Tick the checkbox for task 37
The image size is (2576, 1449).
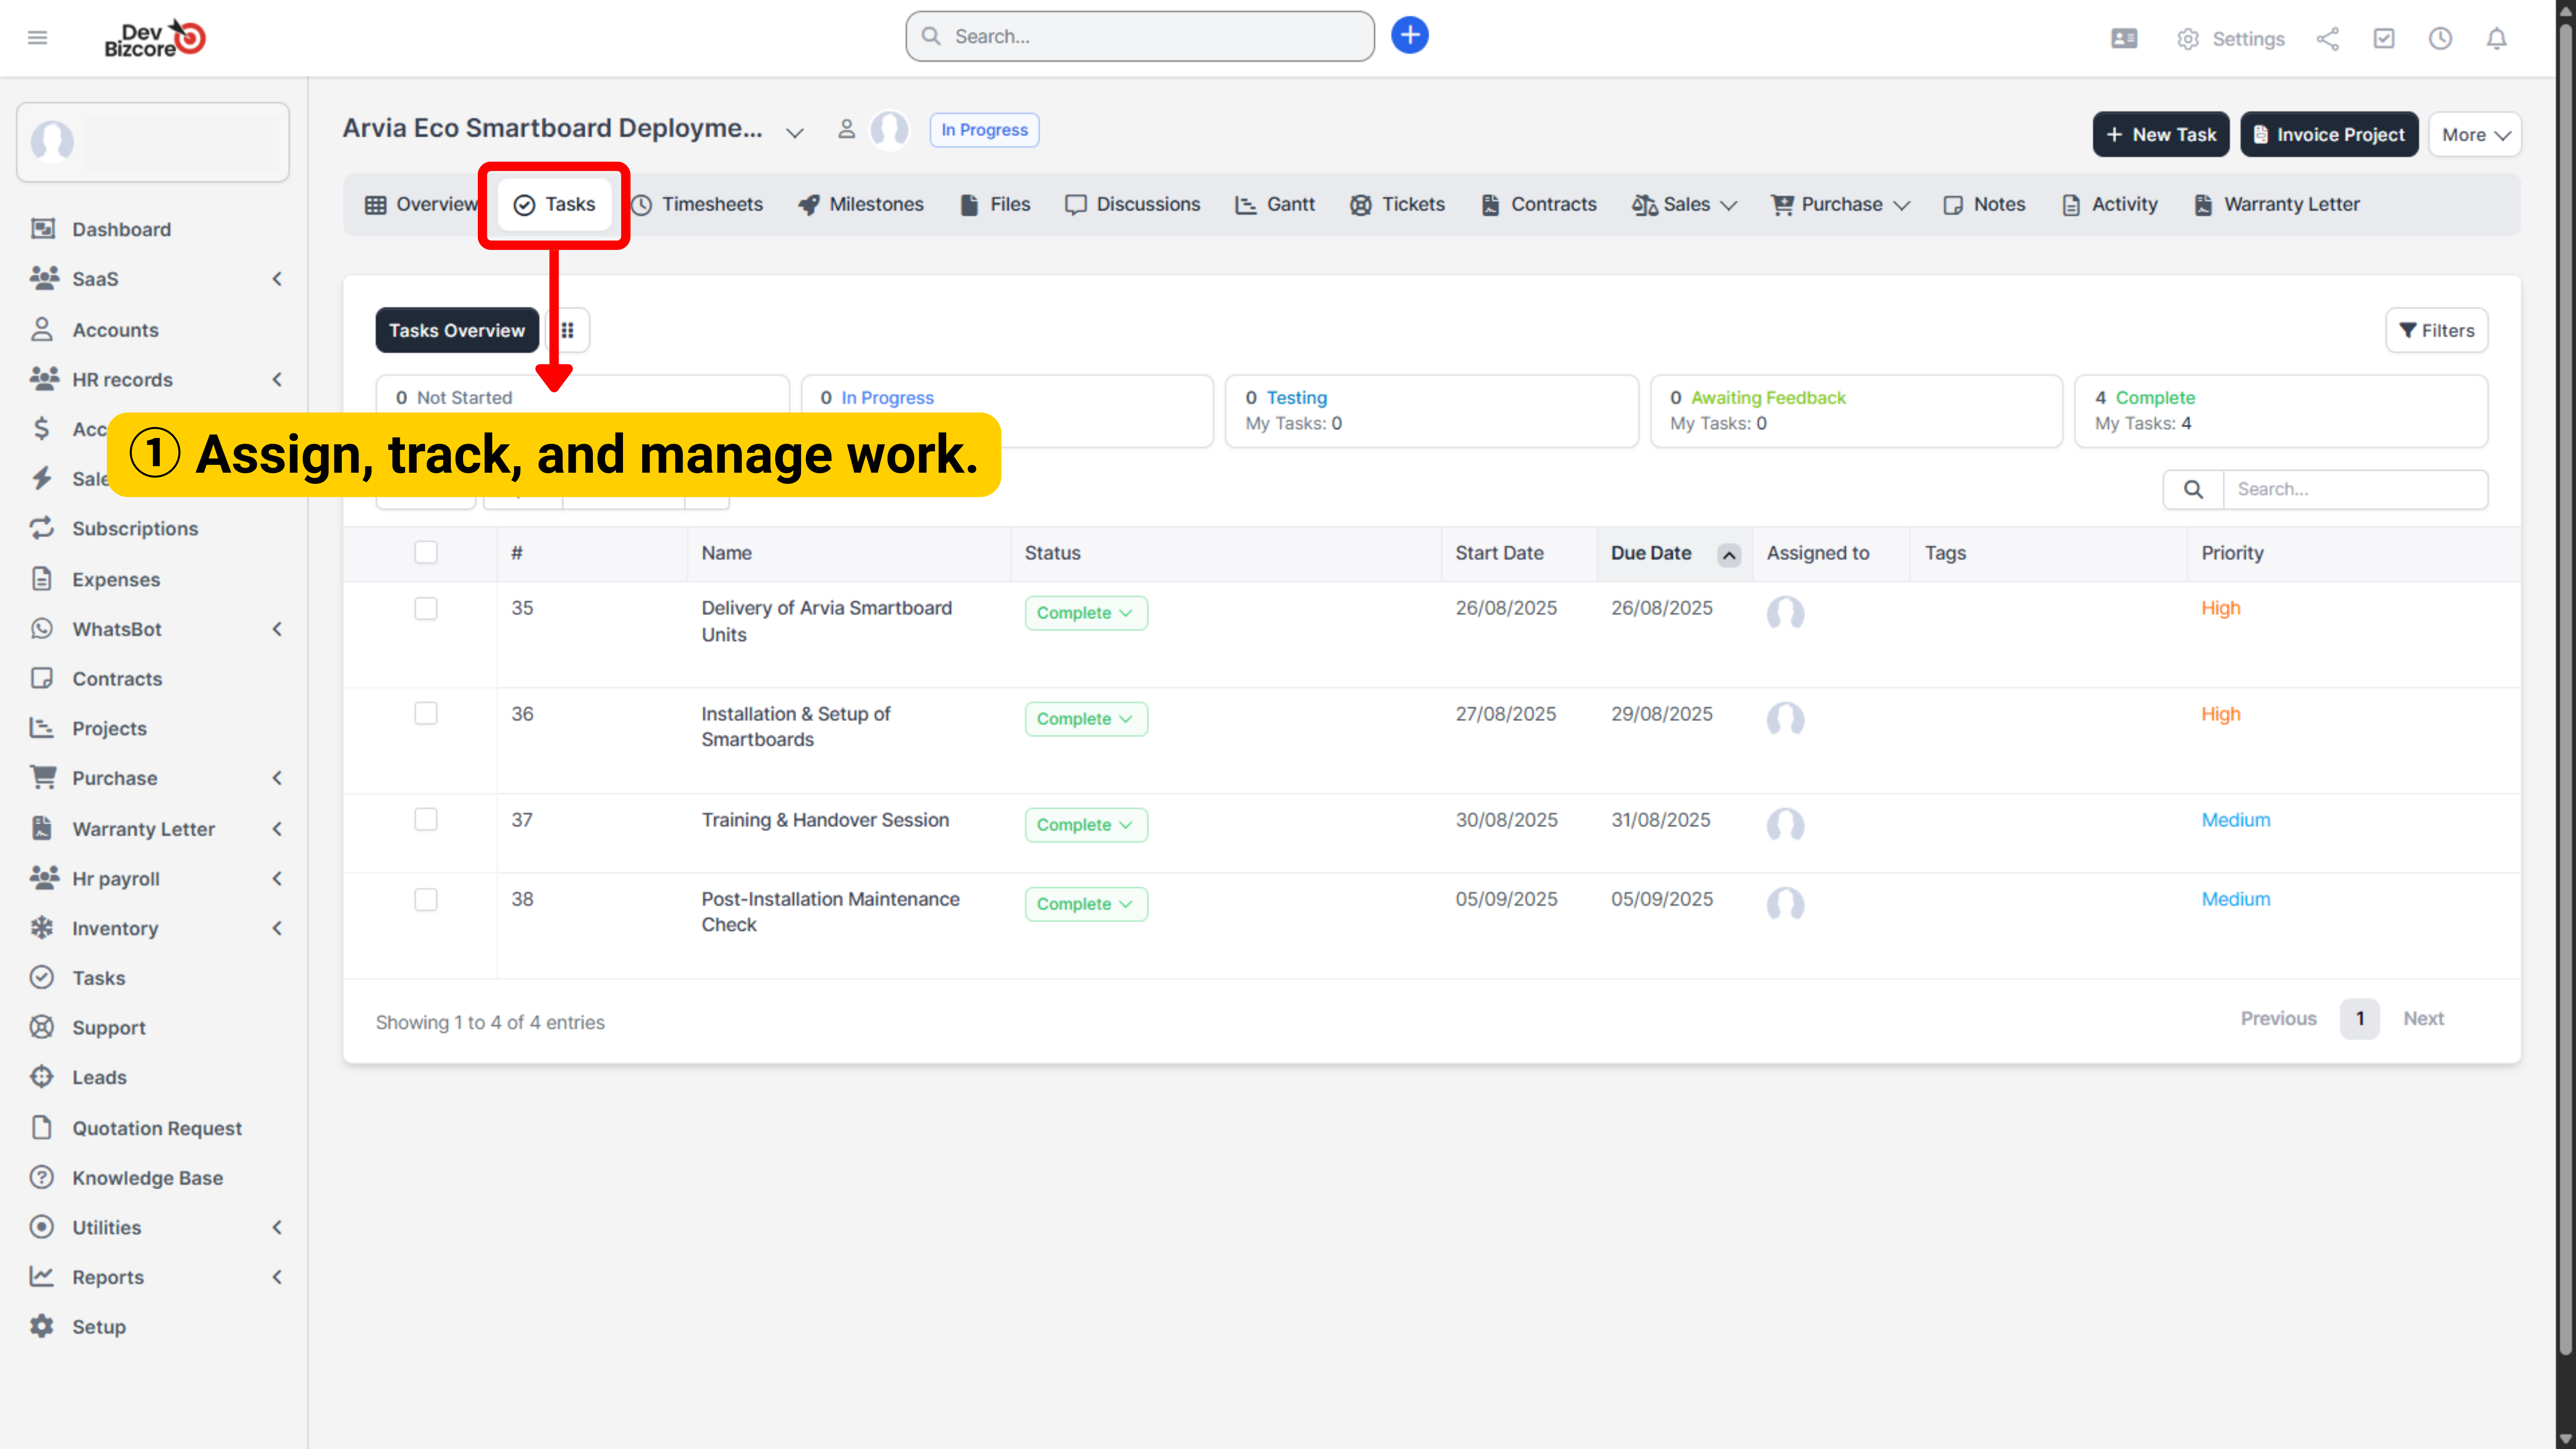coord(426,819)
